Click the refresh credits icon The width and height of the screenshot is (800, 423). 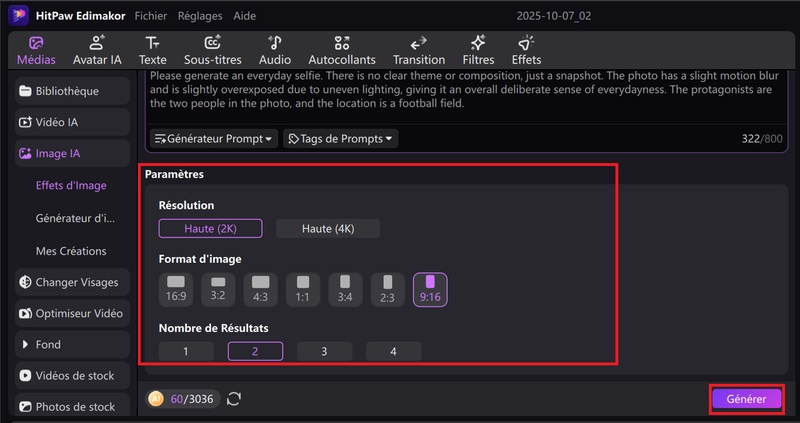tap(234, 399)
